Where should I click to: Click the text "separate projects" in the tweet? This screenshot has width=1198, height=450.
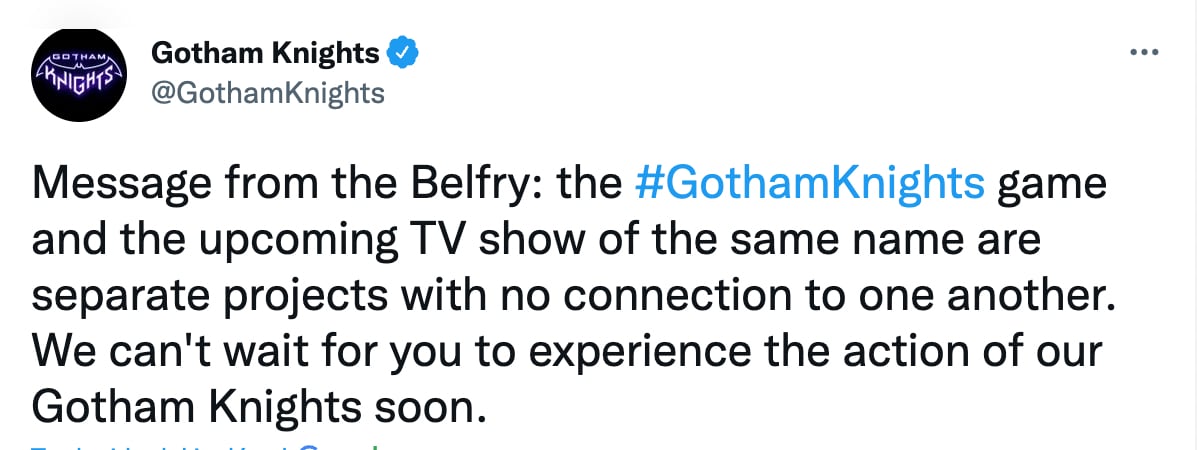(x=194, y=295)
